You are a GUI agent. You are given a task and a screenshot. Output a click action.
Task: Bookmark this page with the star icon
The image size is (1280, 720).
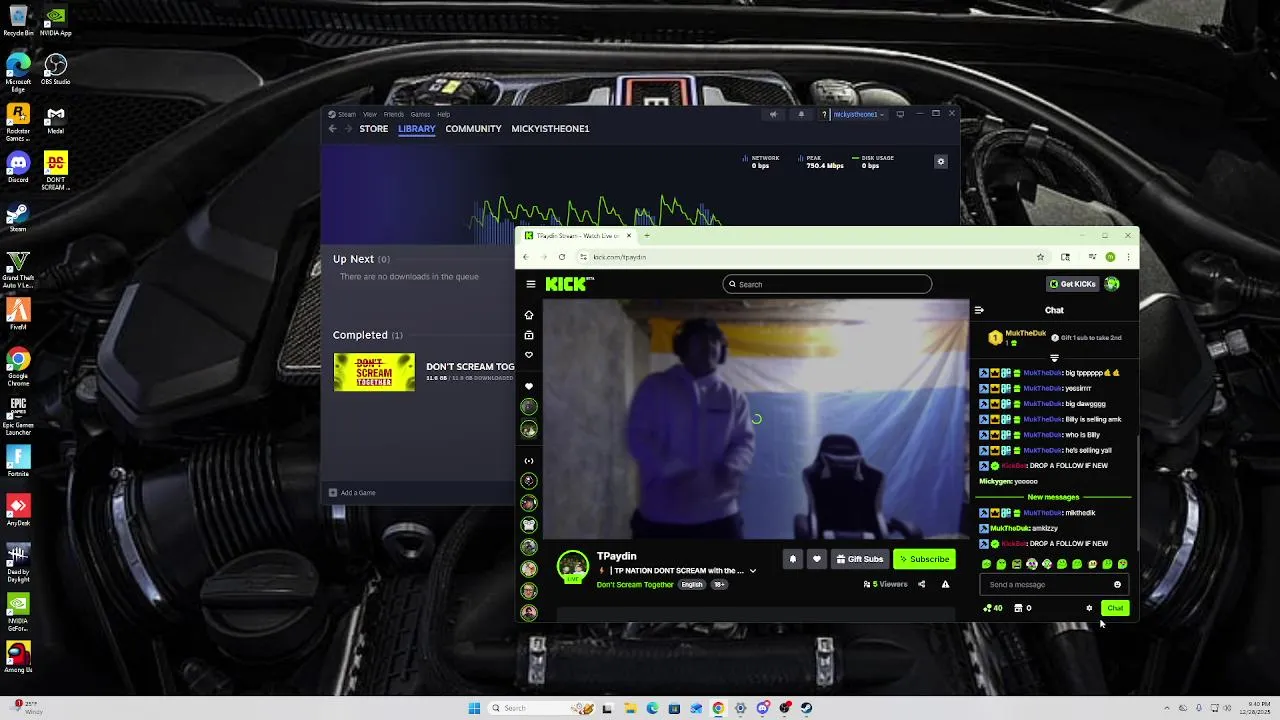1040,257
